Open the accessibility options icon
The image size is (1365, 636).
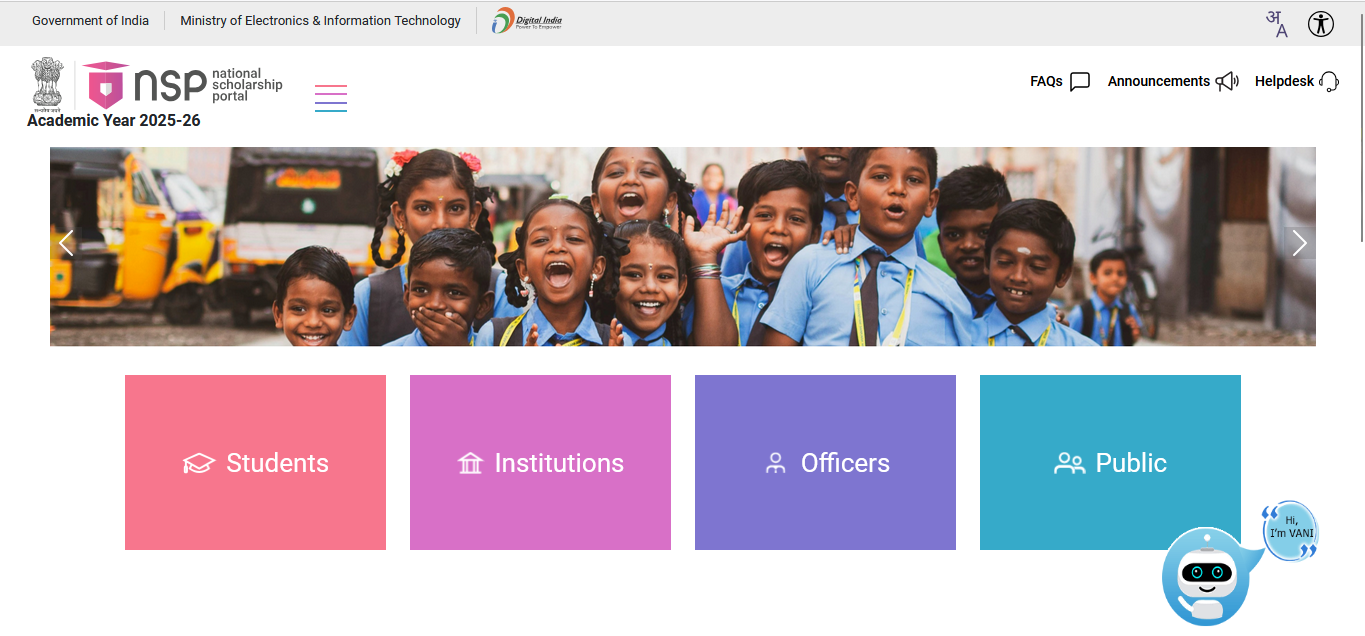1320,23
